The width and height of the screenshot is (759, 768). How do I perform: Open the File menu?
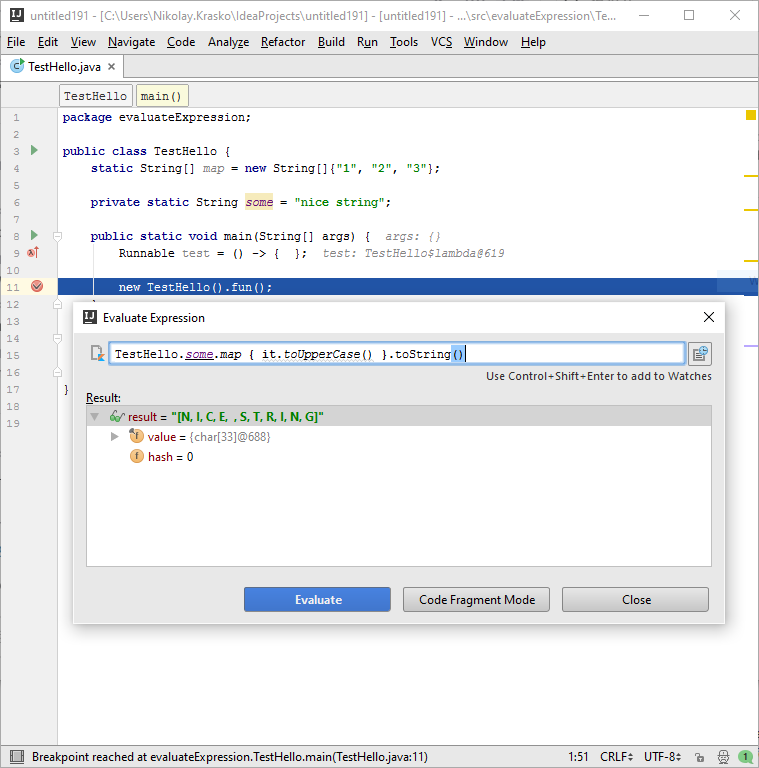coord(16,42)
